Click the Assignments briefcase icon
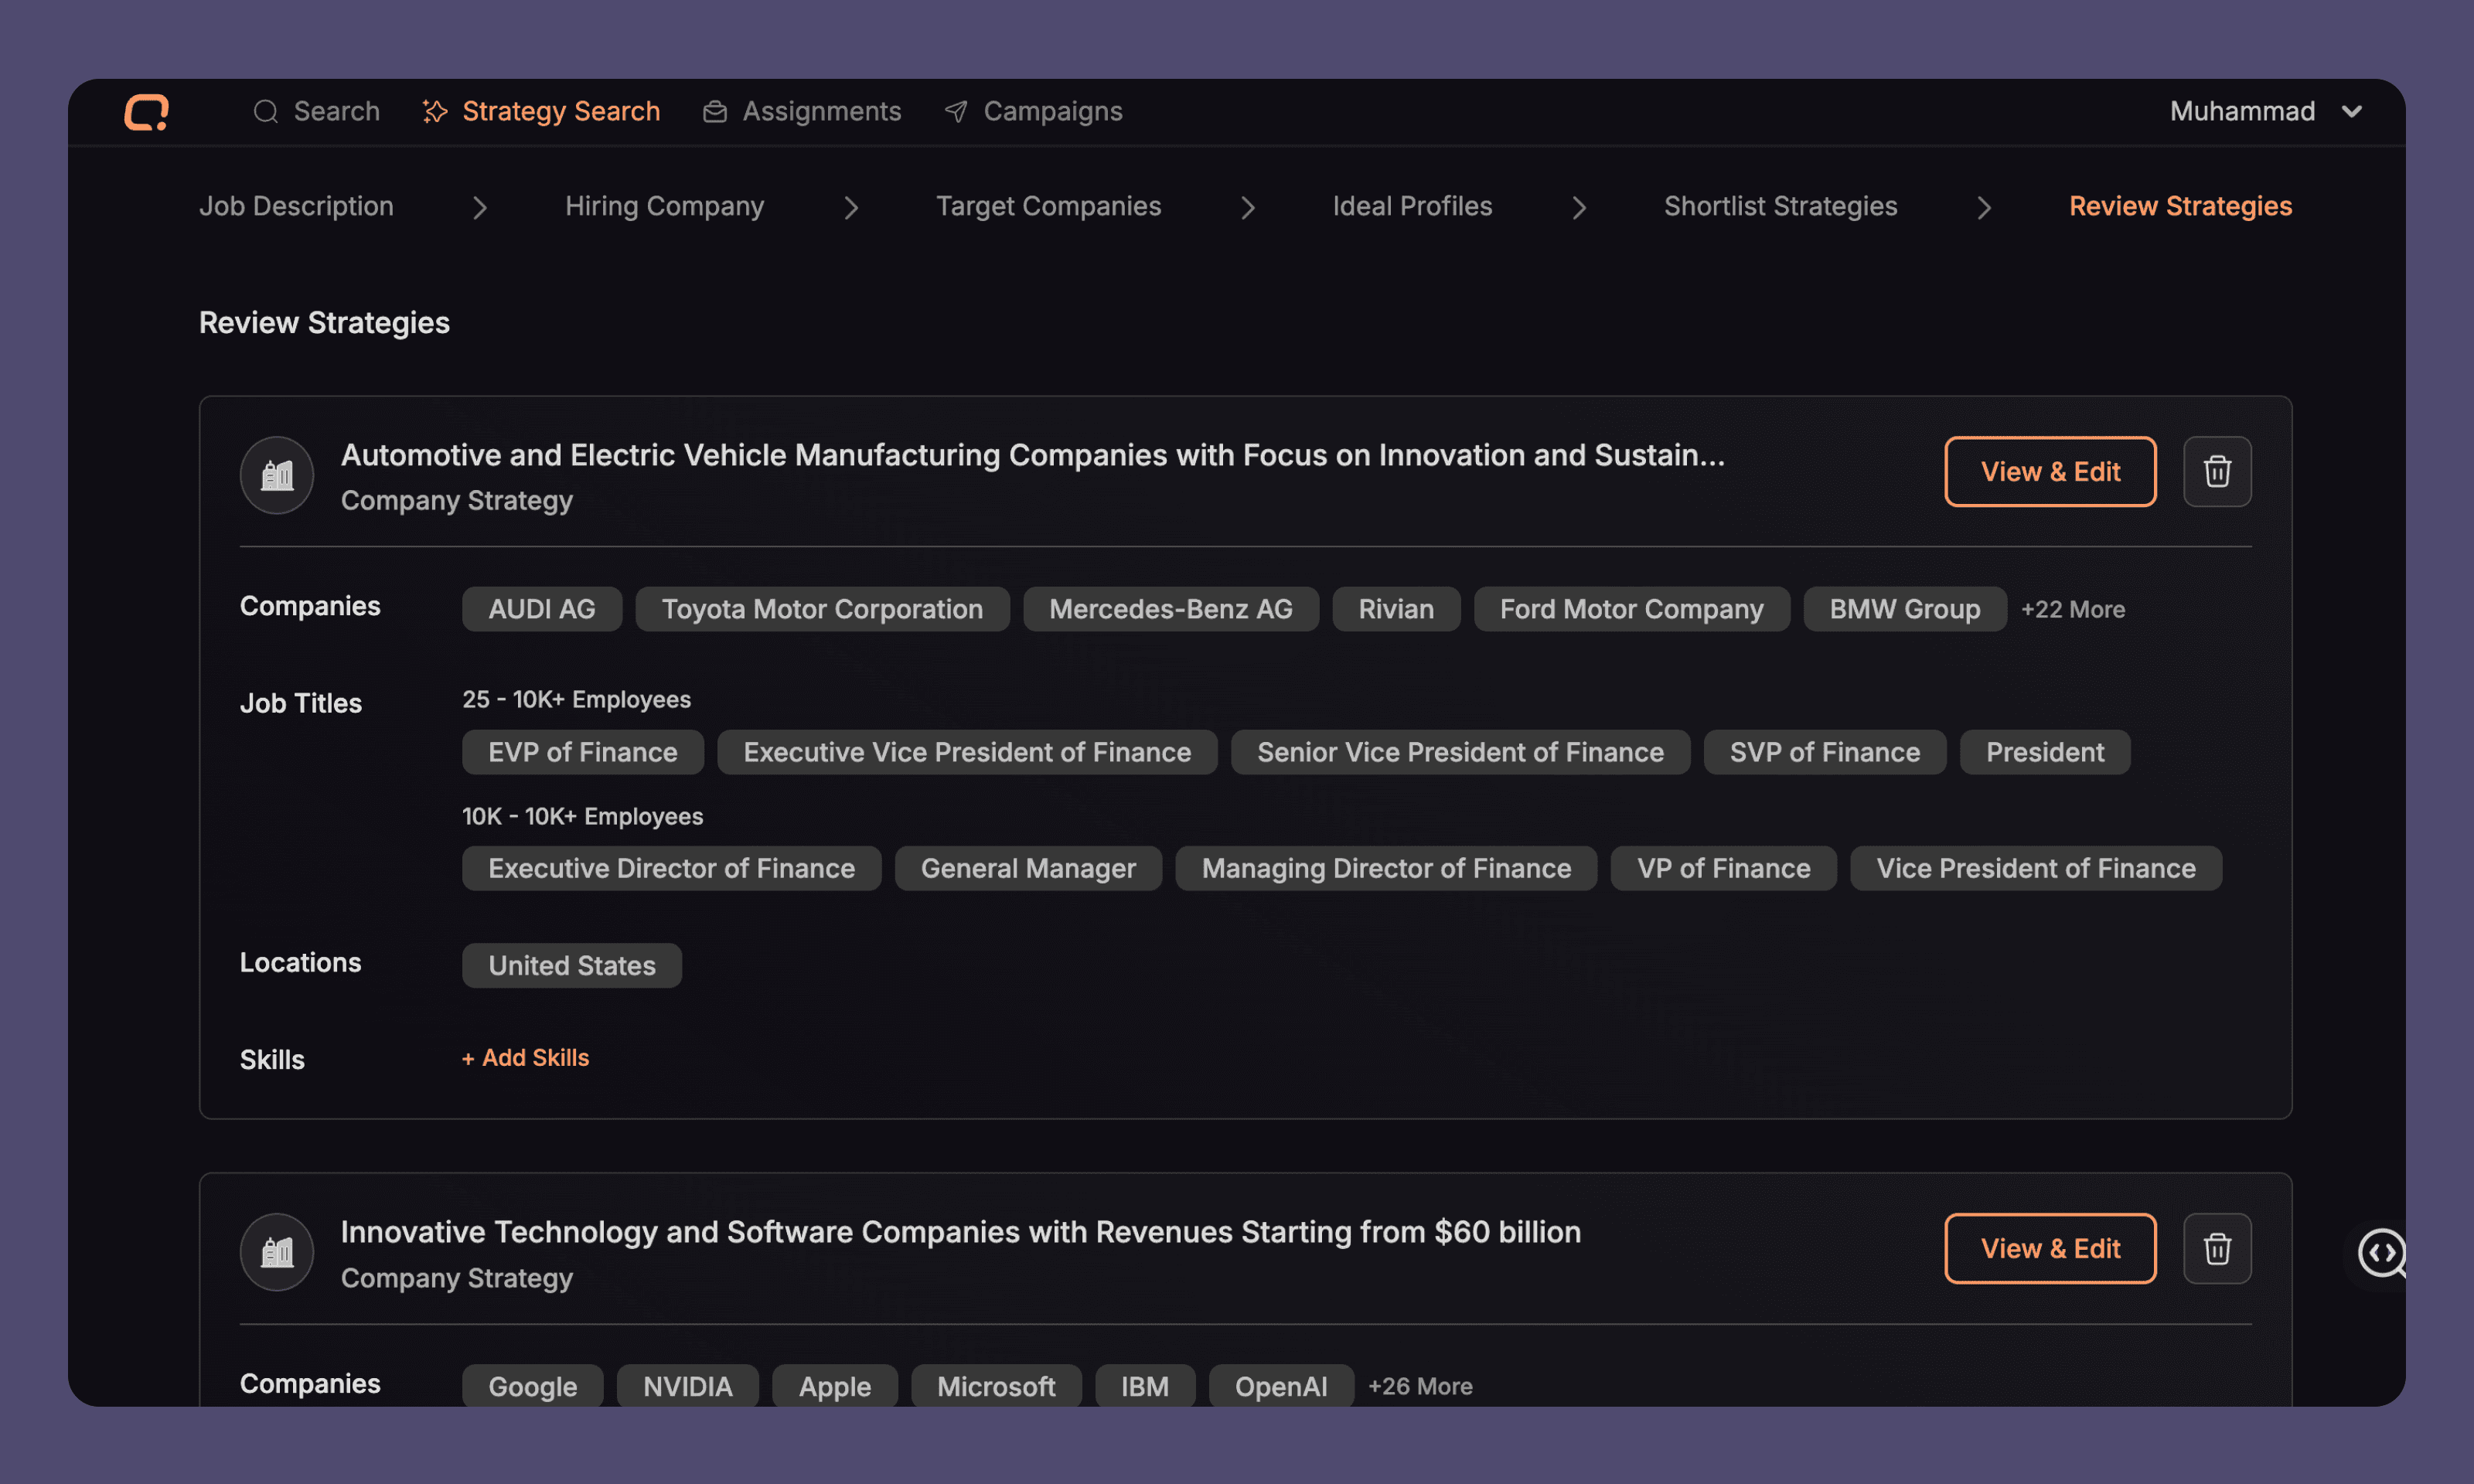This screenshot has height=1484, width=2474. point(714,111)
